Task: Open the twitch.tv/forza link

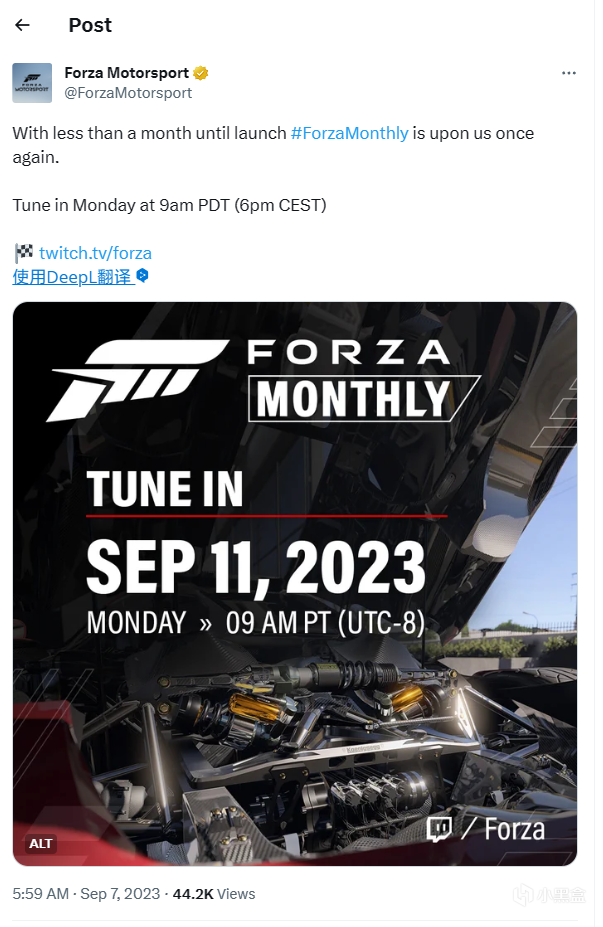Action: [x=95, y=253]
